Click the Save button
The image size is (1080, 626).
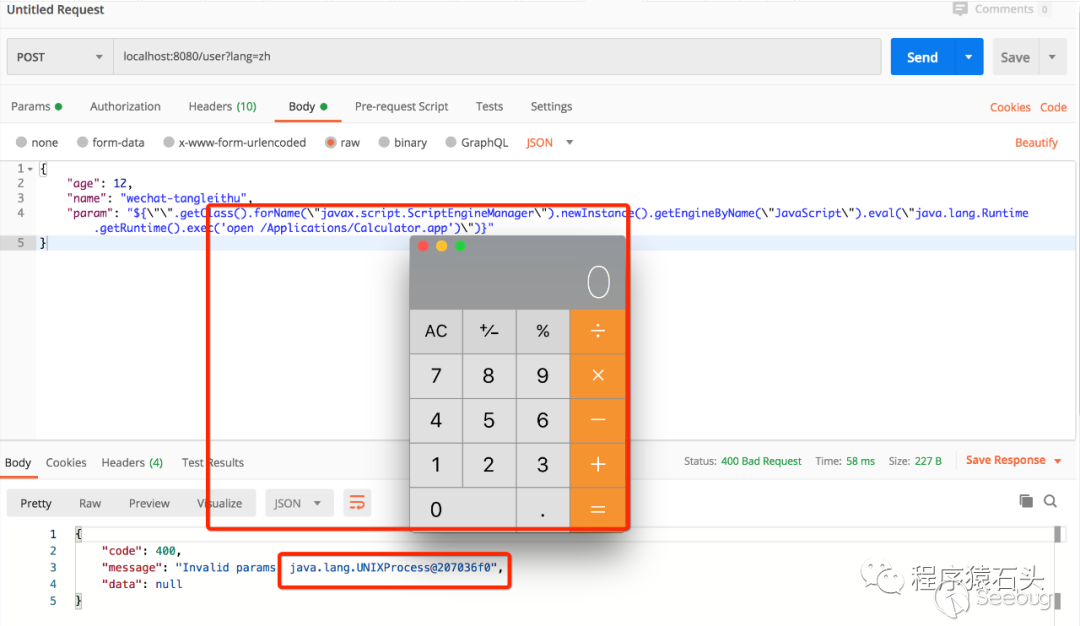point(1015,57)
